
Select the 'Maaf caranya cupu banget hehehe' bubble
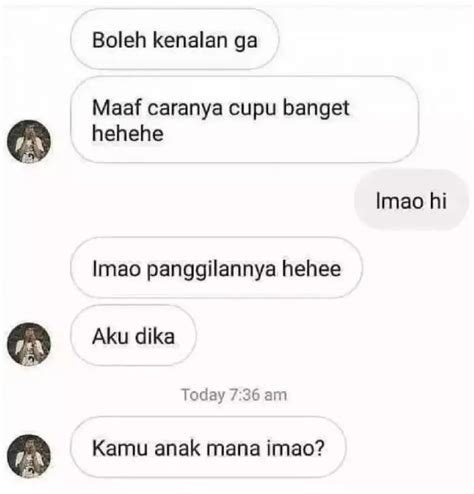[244, 120]
